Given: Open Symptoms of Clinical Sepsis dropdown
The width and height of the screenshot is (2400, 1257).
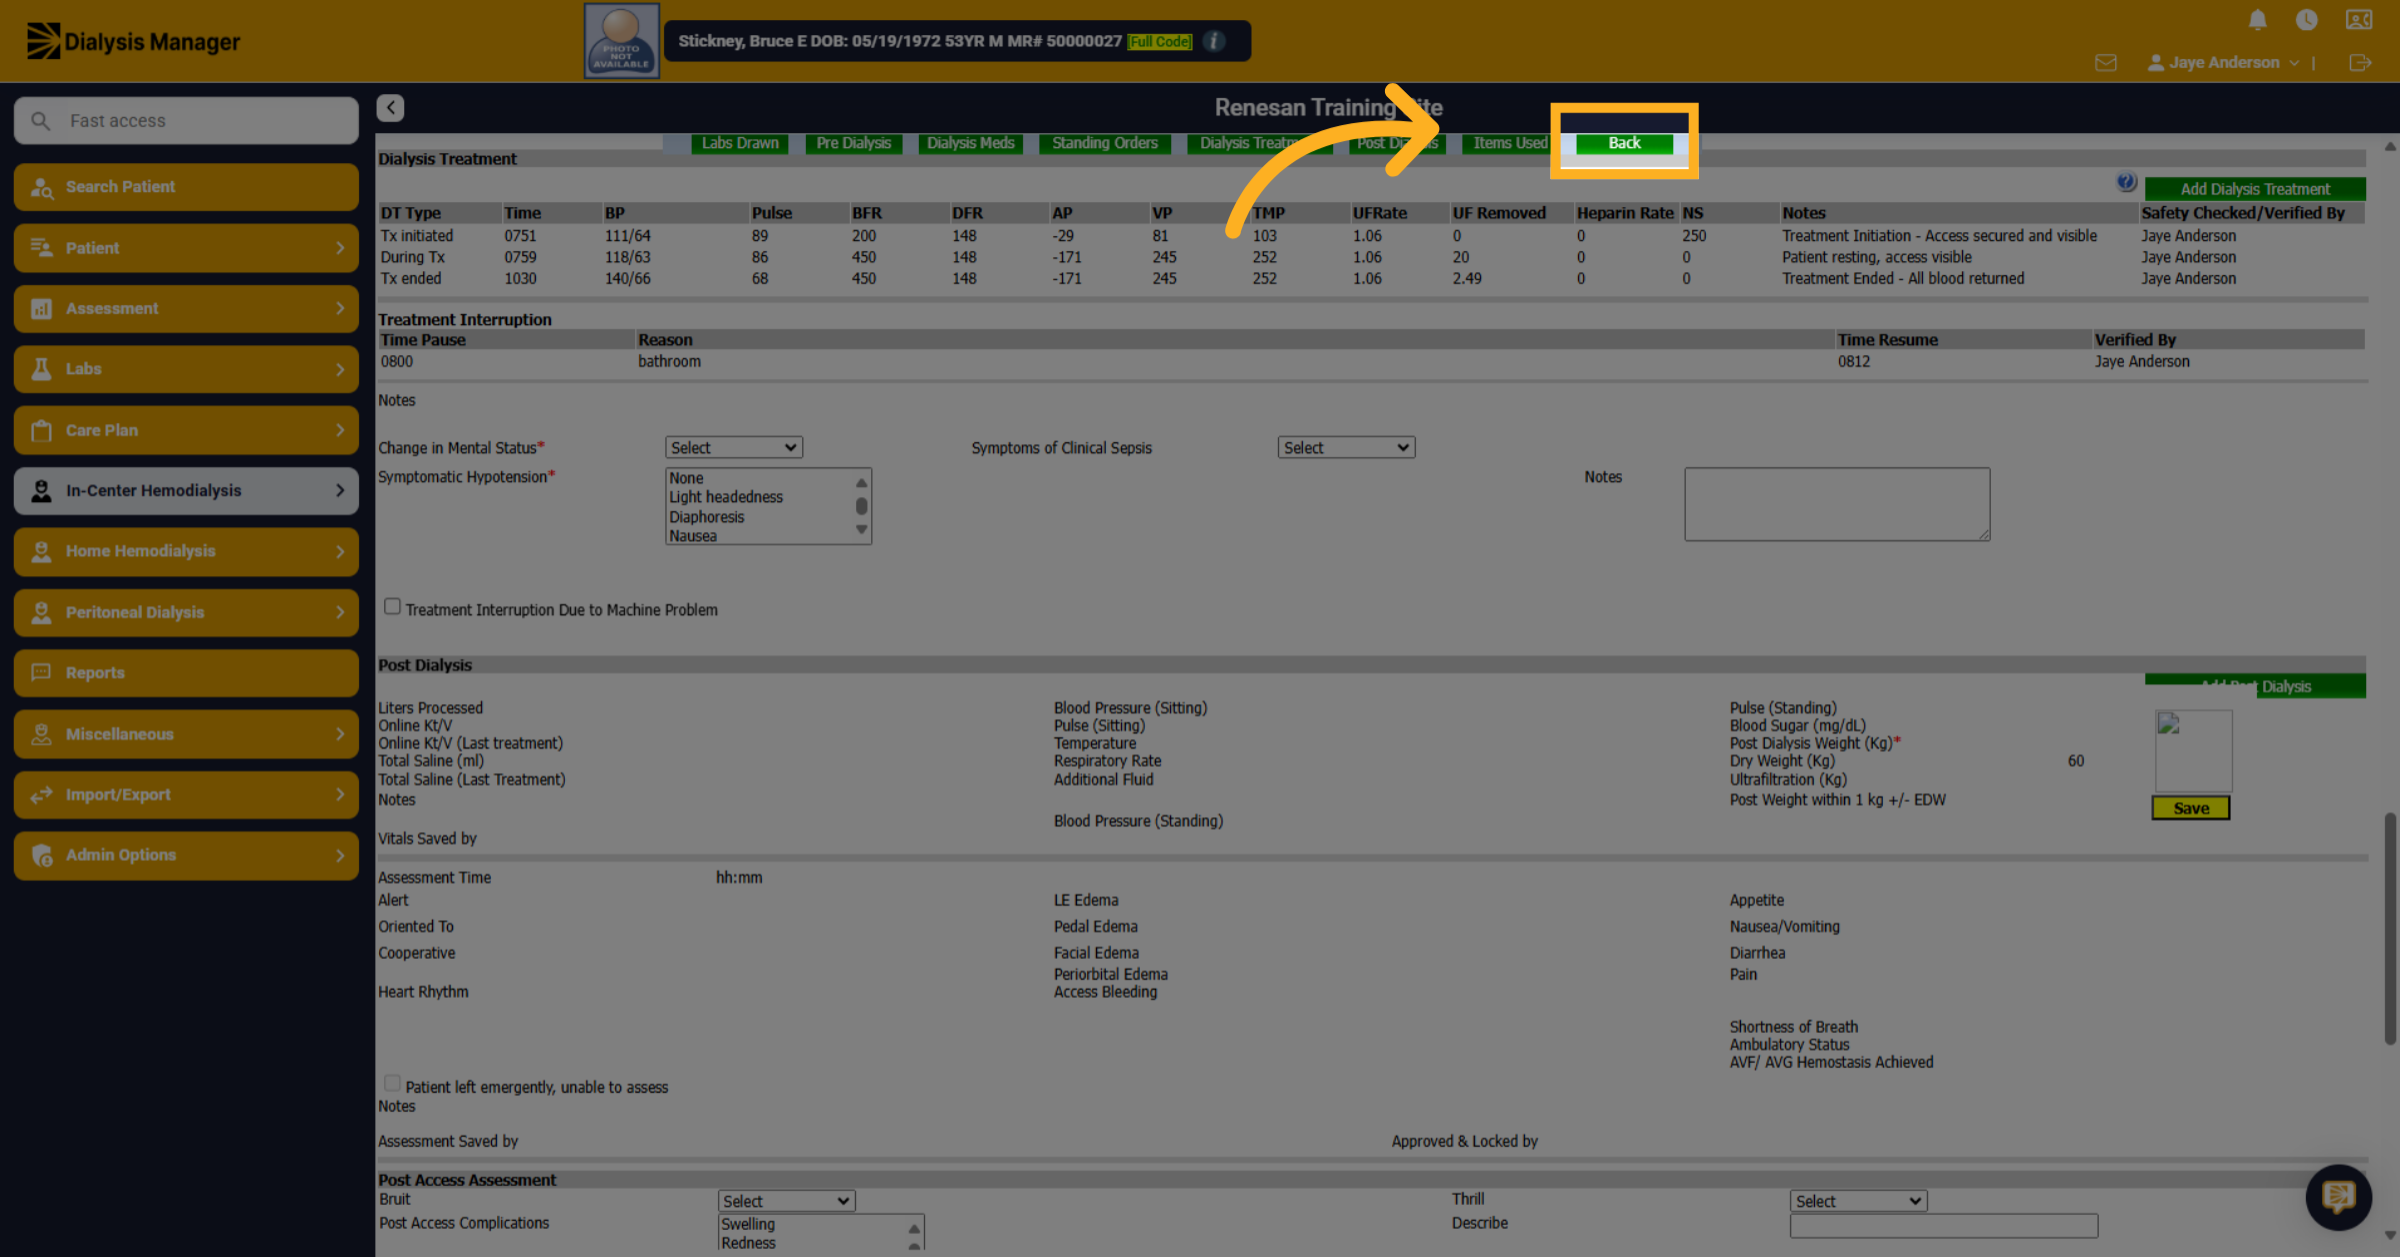Looking at the screenshot, I should click(x=1346, y=447).
